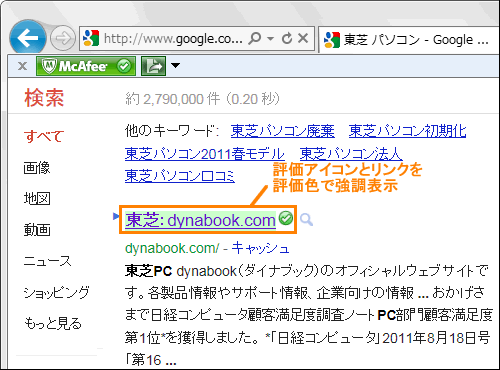Click the Refresh page icon
500x370 pixels.
(287, 38)
